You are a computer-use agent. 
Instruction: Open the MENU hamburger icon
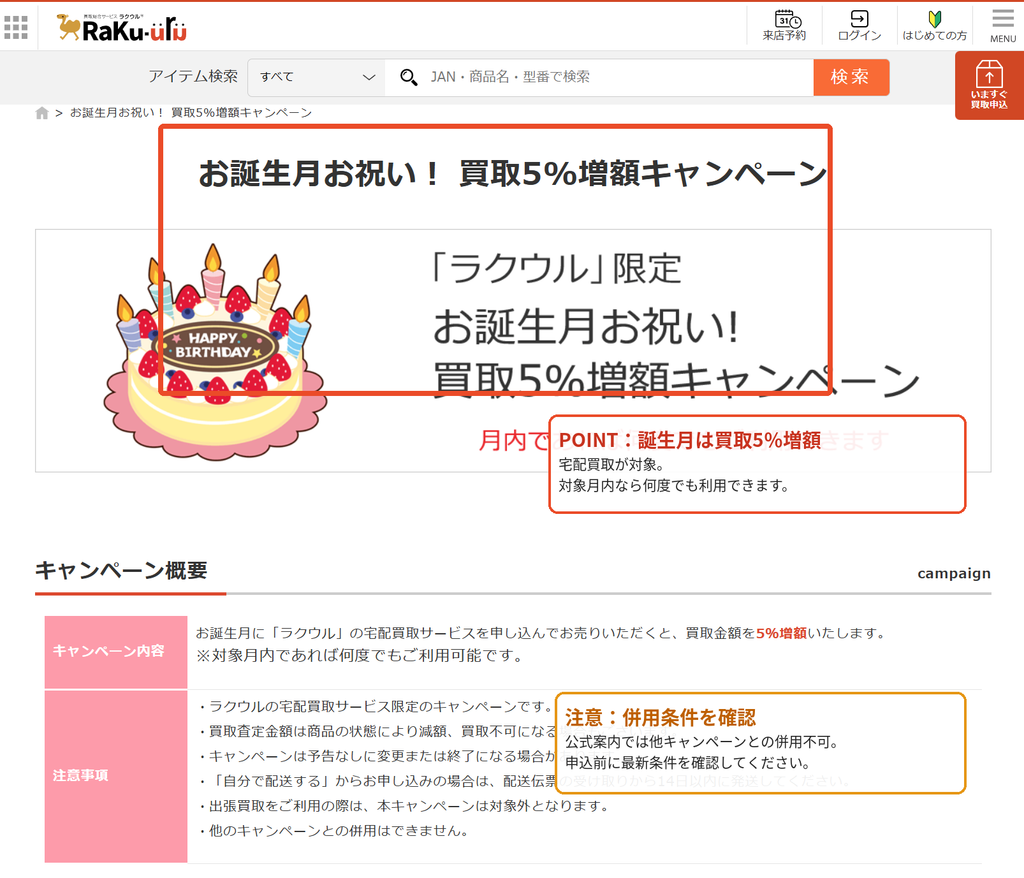pyautogui.click(x=1003, y=25)
